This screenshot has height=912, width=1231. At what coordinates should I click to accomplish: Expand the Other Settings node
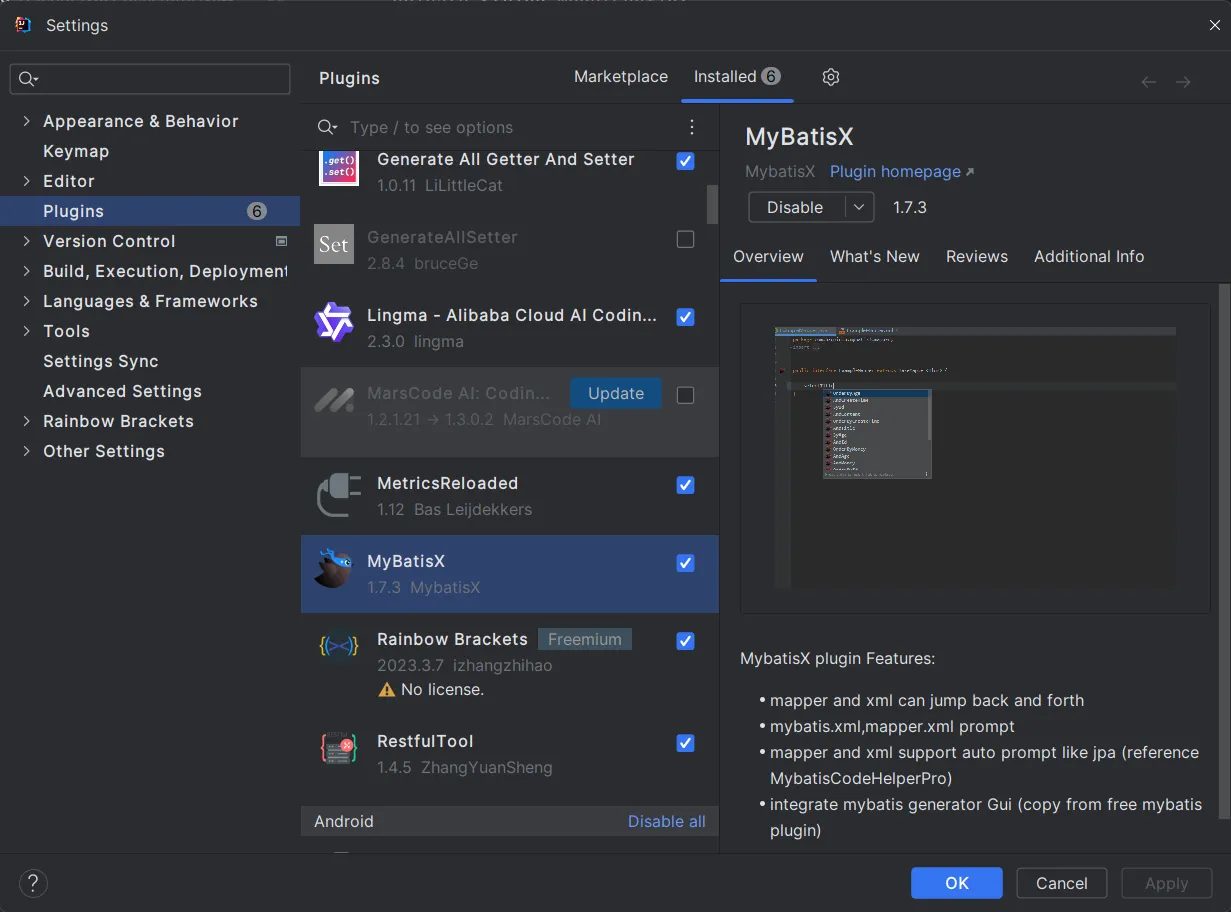tap(26, 451)
